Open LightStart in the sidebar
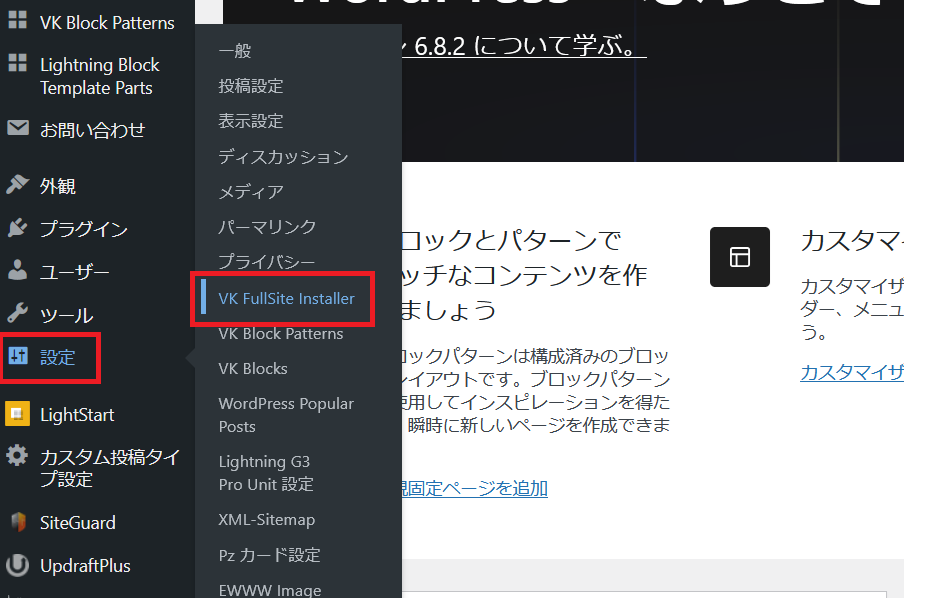The width and height of the screenshot is (936, 598). (x=77, y=414)
